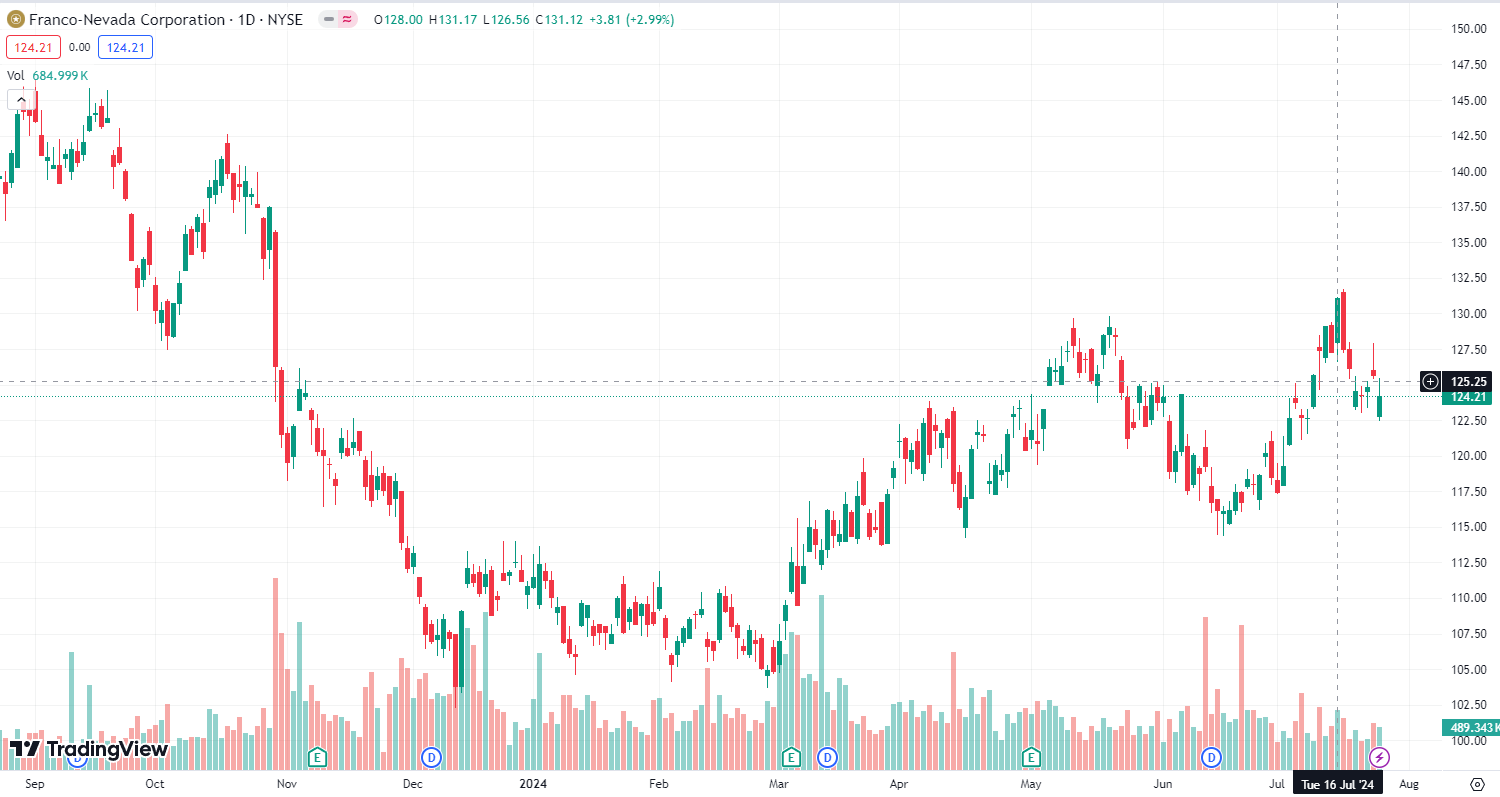Screen dimensions: 1500x797
Task: Open the earnings marker near November
Action: click(x=318, y=757)
